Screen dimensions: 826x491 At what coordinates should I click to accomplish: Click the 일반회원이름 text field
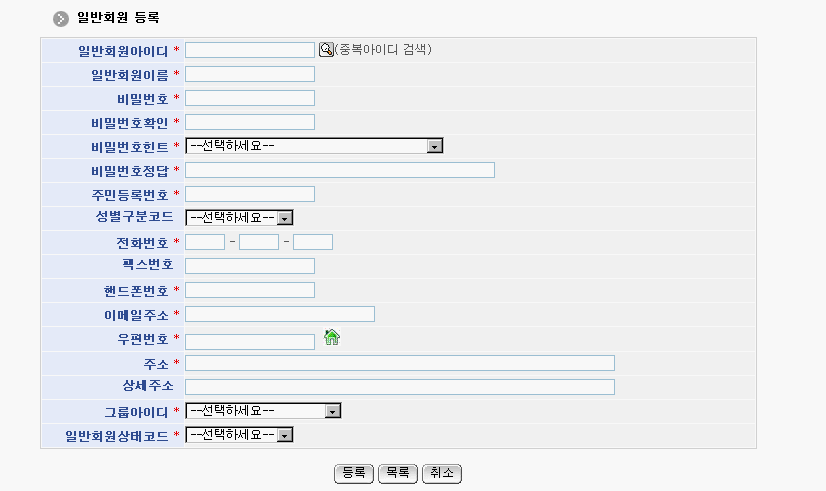coord(250,74)
